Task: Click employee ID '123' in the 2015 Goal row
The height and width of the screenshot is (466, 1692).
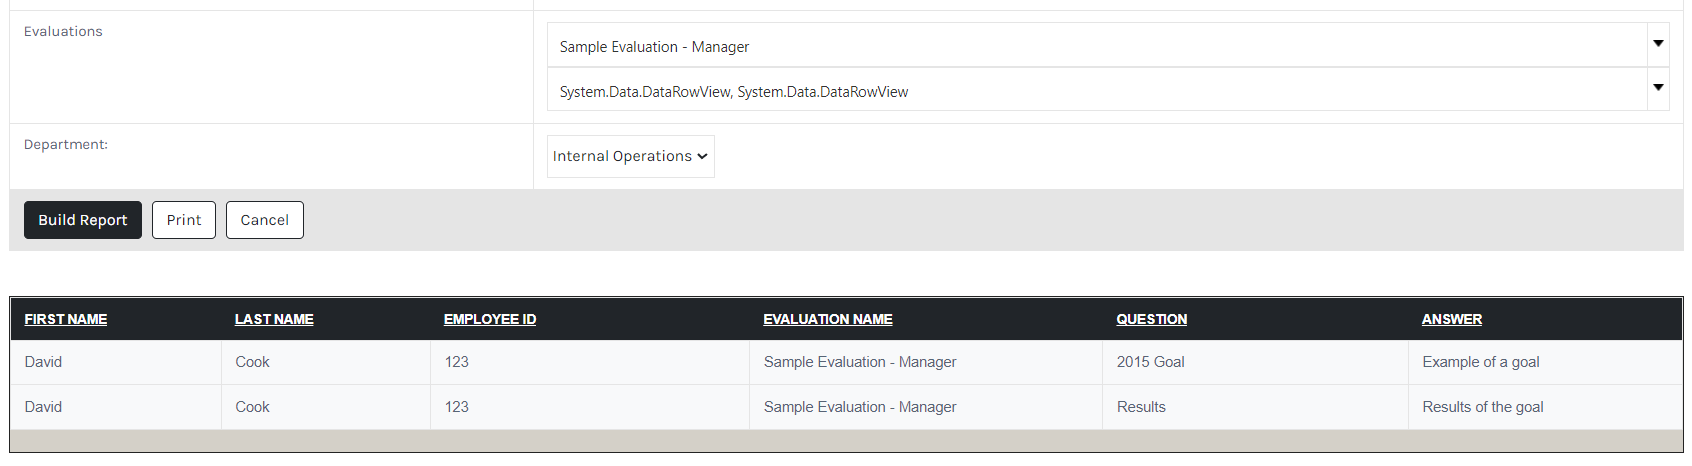Action: coord(457,362)
